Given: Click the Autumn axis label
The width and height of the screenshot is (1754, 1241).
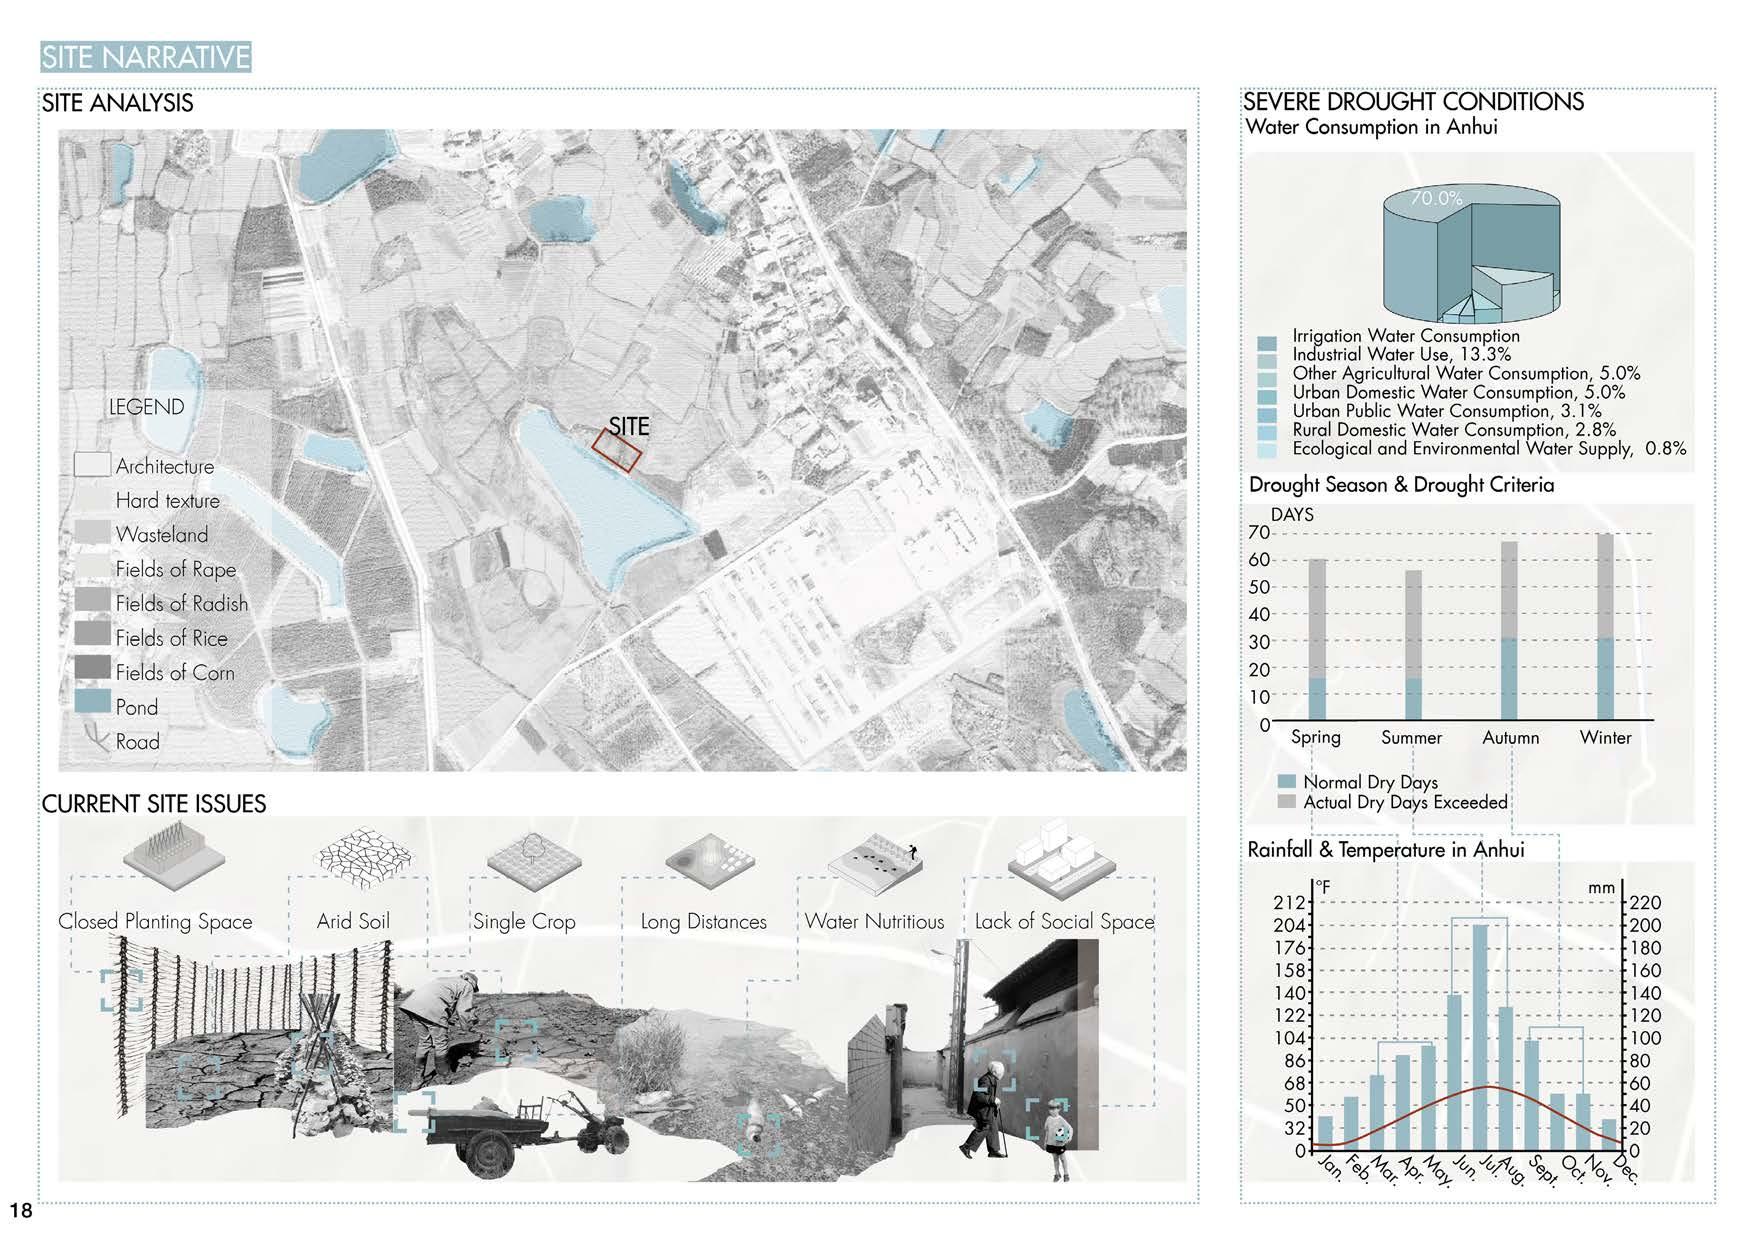Looking at the screenshot, I should [x=1510, y=737].
